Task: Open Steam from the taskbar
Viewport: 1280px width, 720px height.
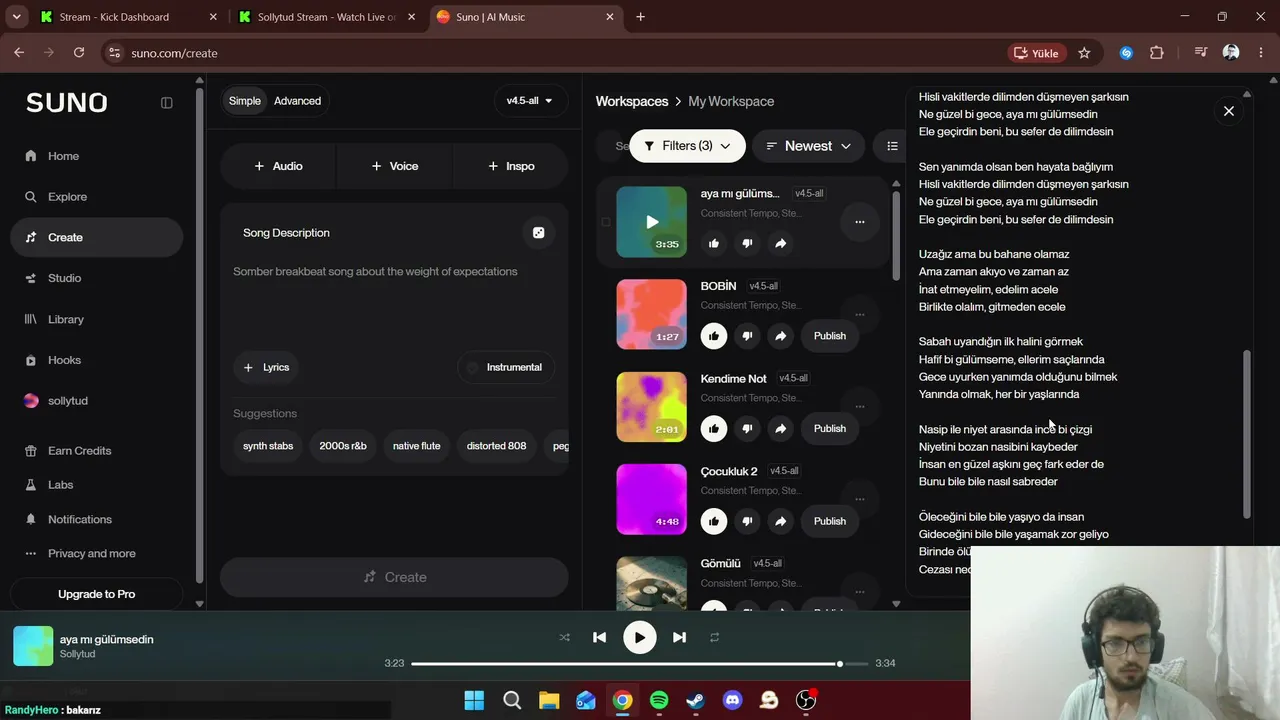Action: tap(695, 700)
